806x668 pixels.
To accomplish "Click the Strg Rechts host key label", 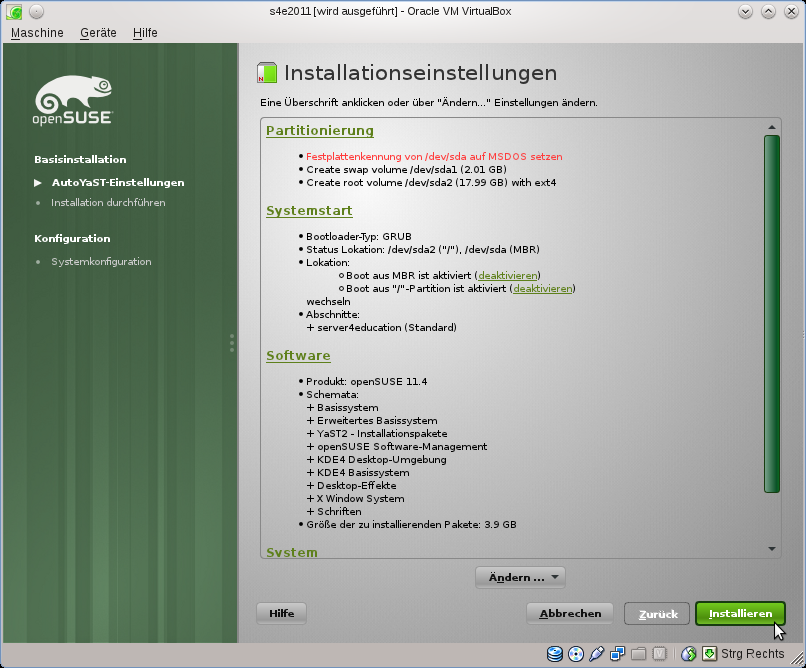I will coord(753,654).
